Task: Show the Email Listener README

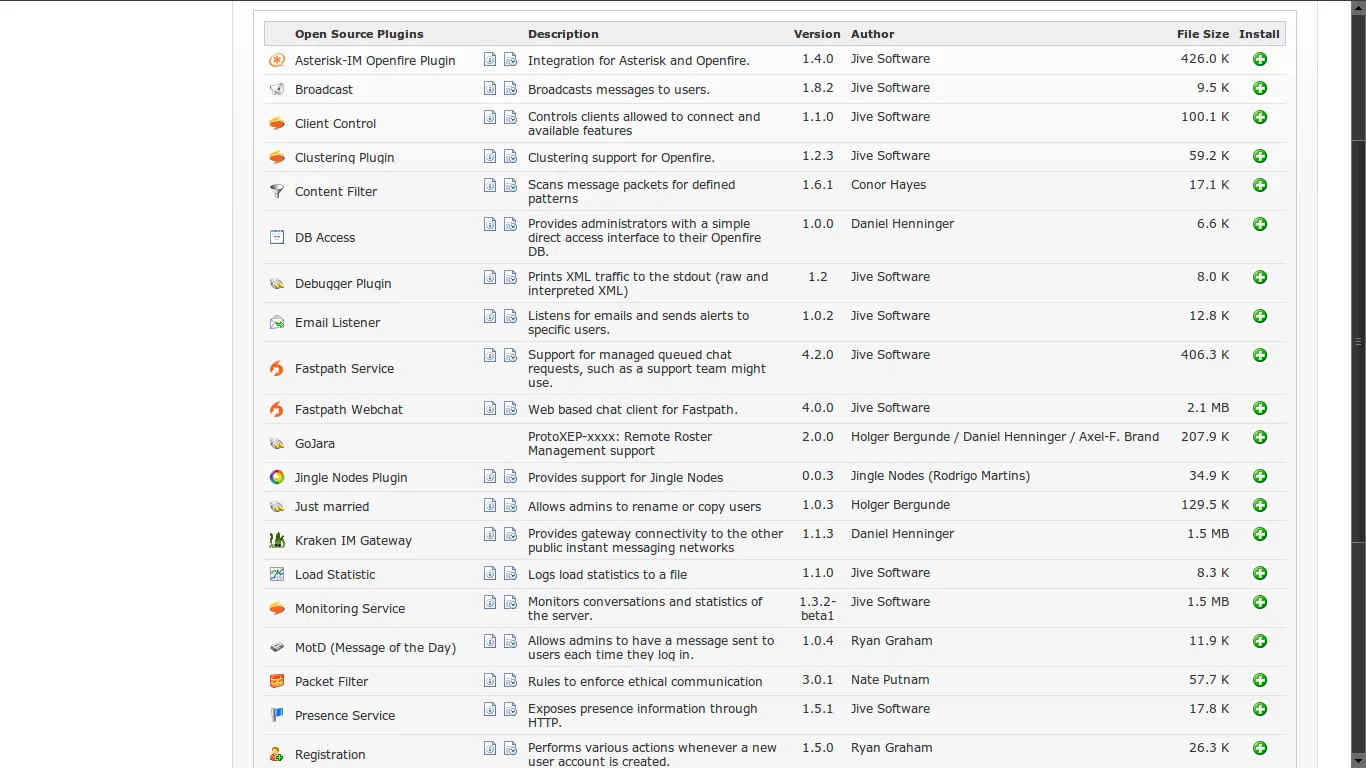Action: 490,316
